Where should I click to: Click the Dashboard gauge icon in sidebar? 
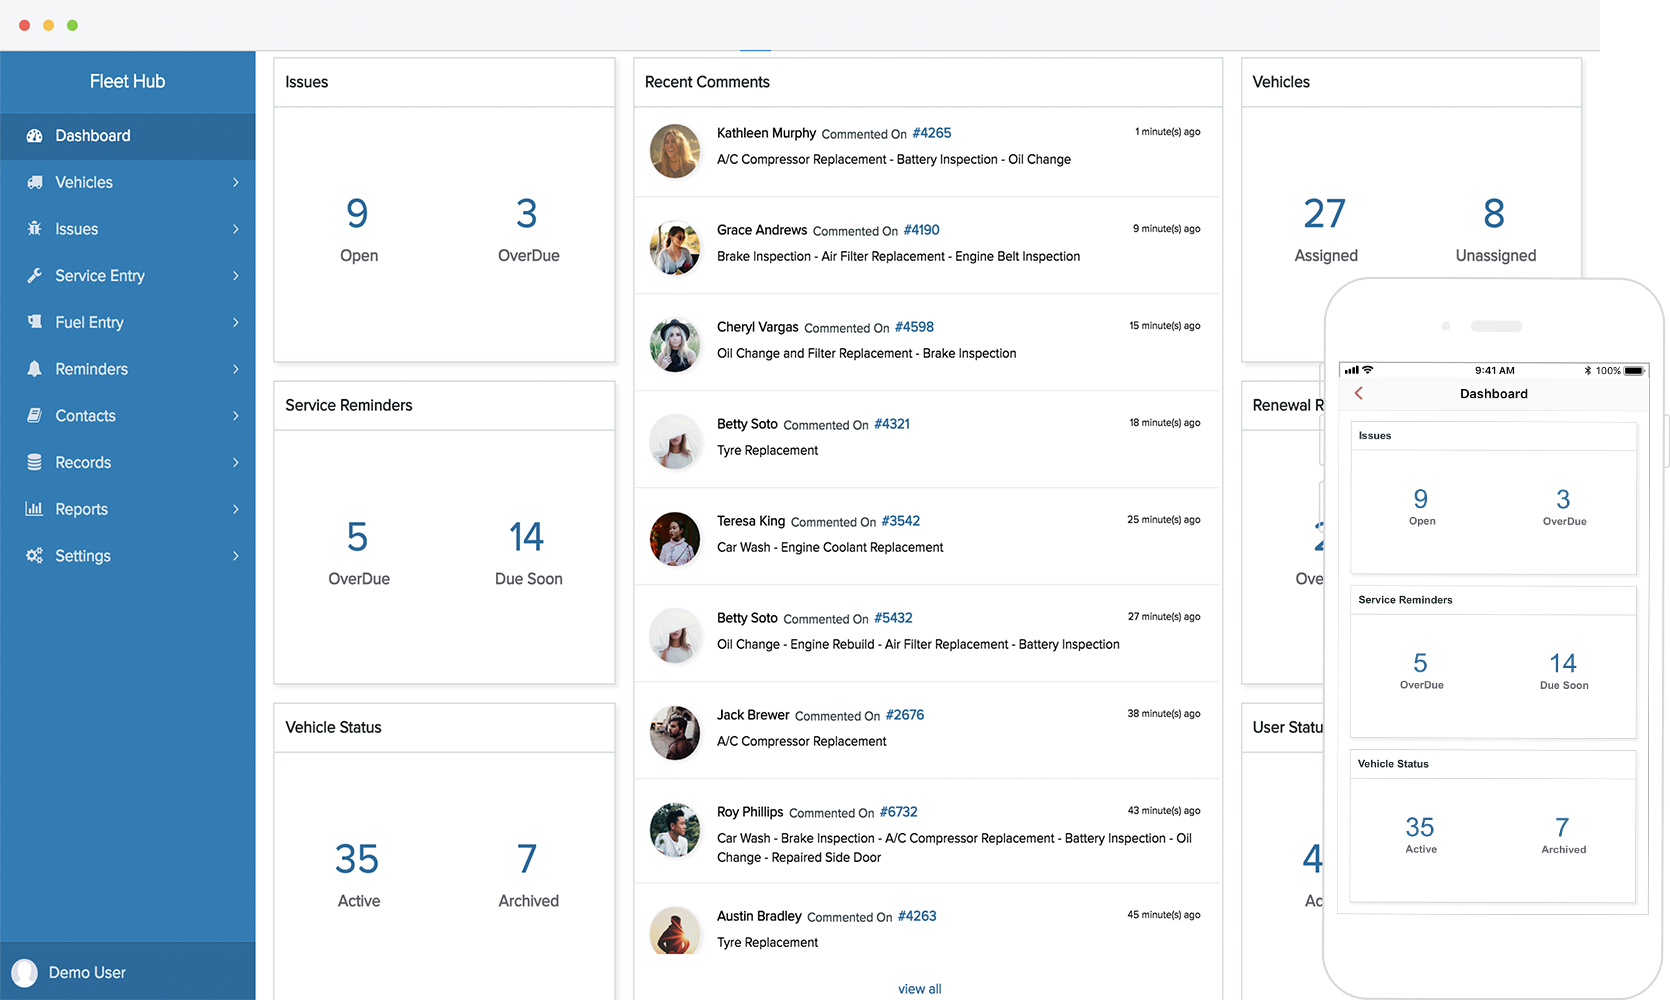tap(34, 136)
